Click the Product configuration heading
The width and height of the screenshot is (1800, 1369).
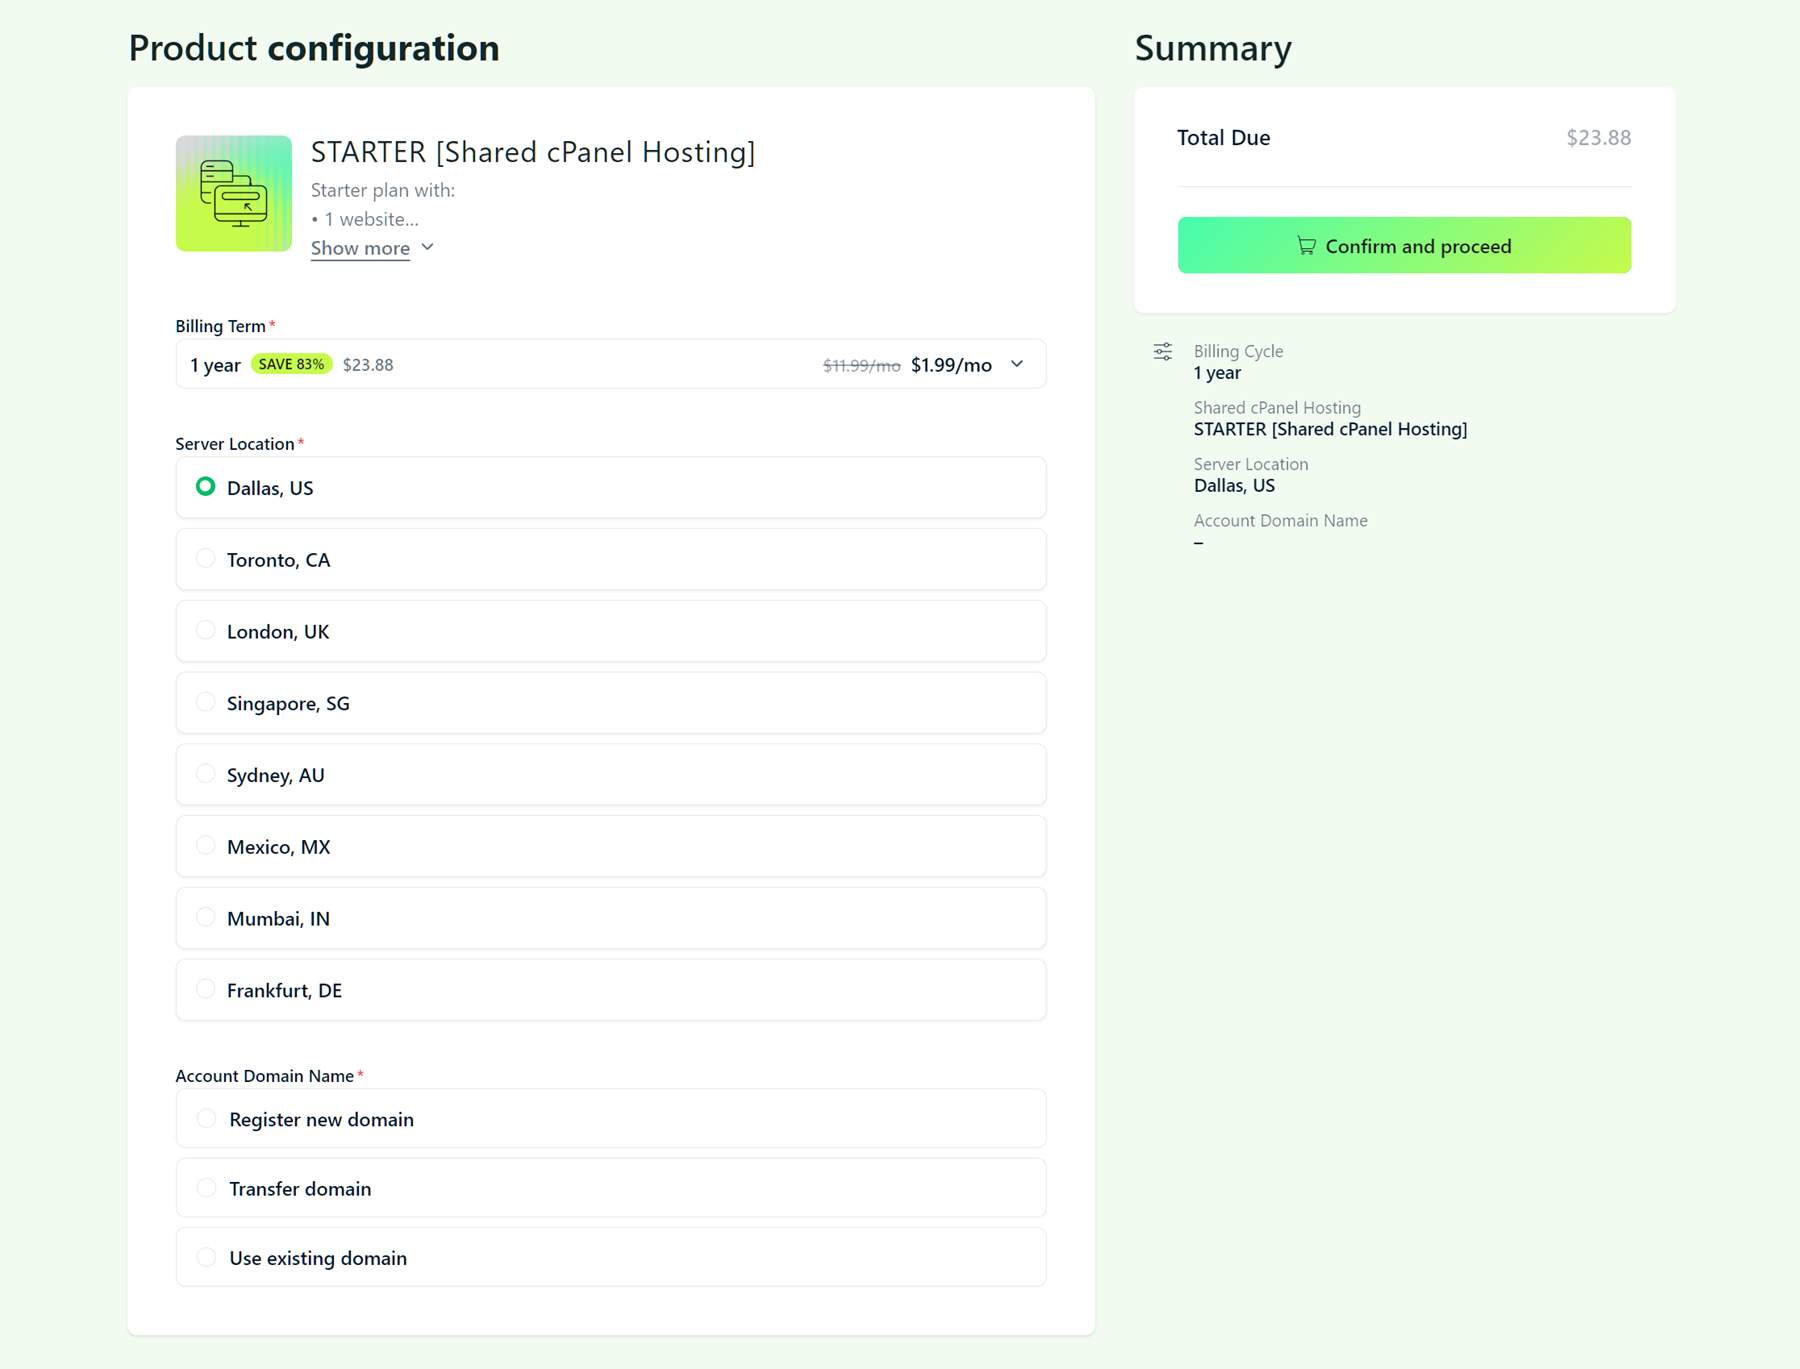(314, 48)
